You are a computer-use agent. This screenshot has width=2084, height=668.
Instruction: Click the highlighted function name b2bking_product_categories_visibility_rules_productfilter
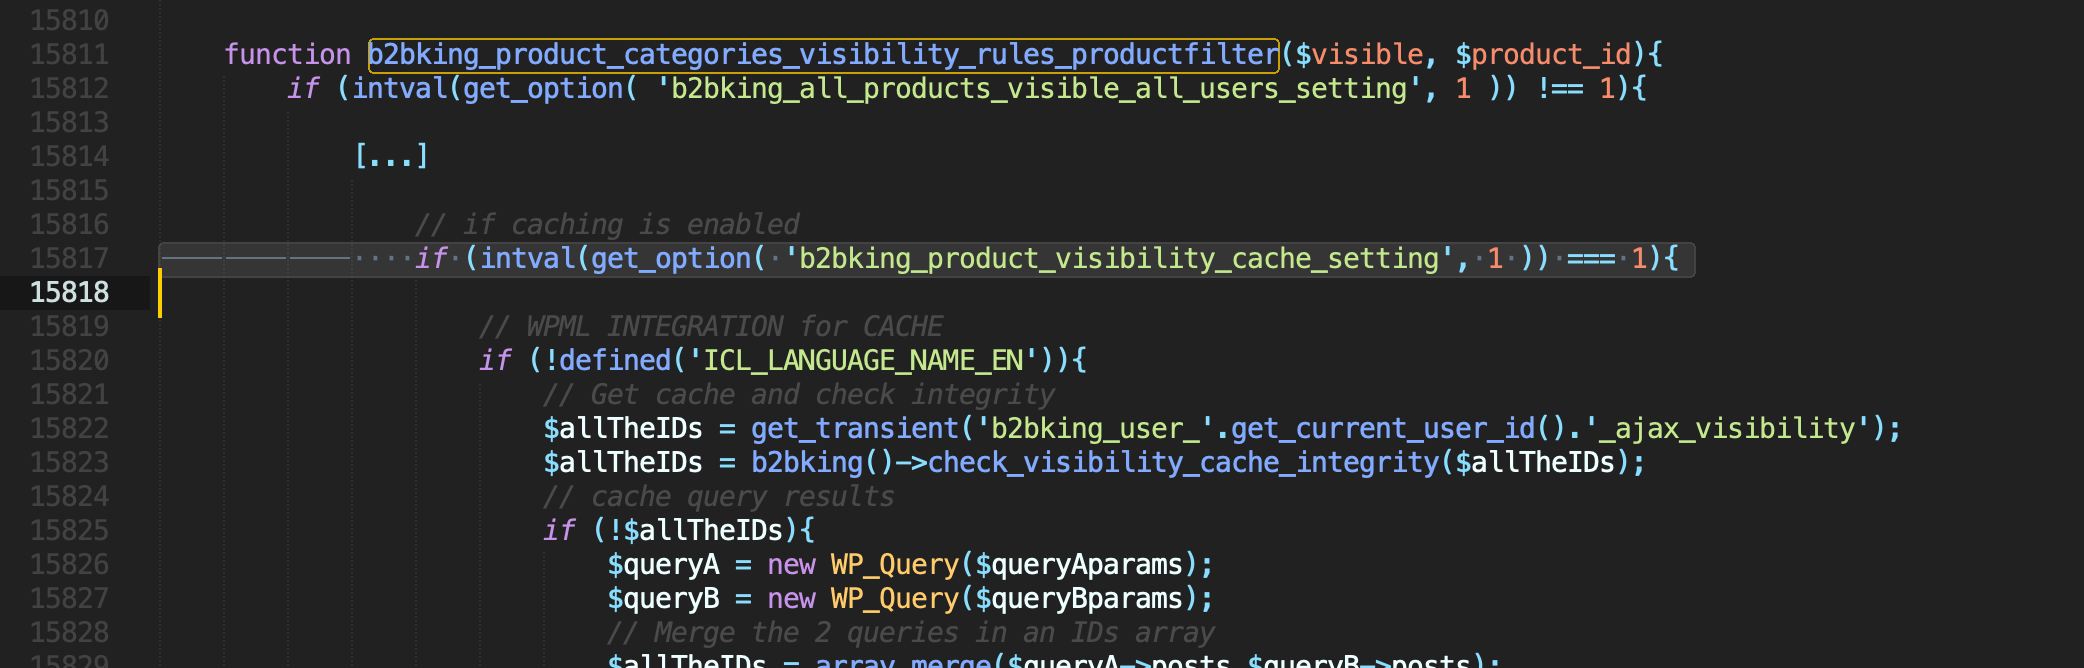coord(823,54)
